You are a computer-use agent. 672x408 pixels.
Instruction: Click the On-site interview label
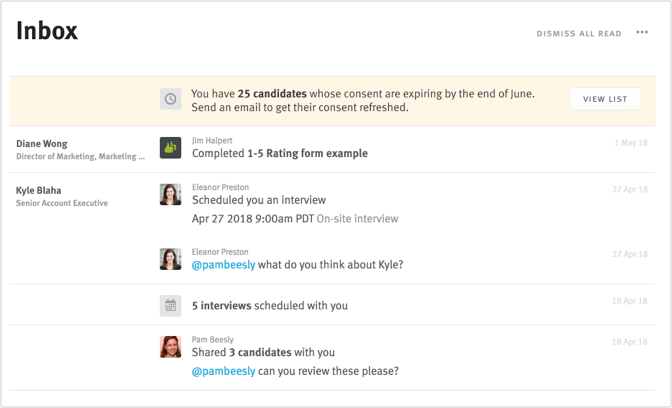[357, 219]
